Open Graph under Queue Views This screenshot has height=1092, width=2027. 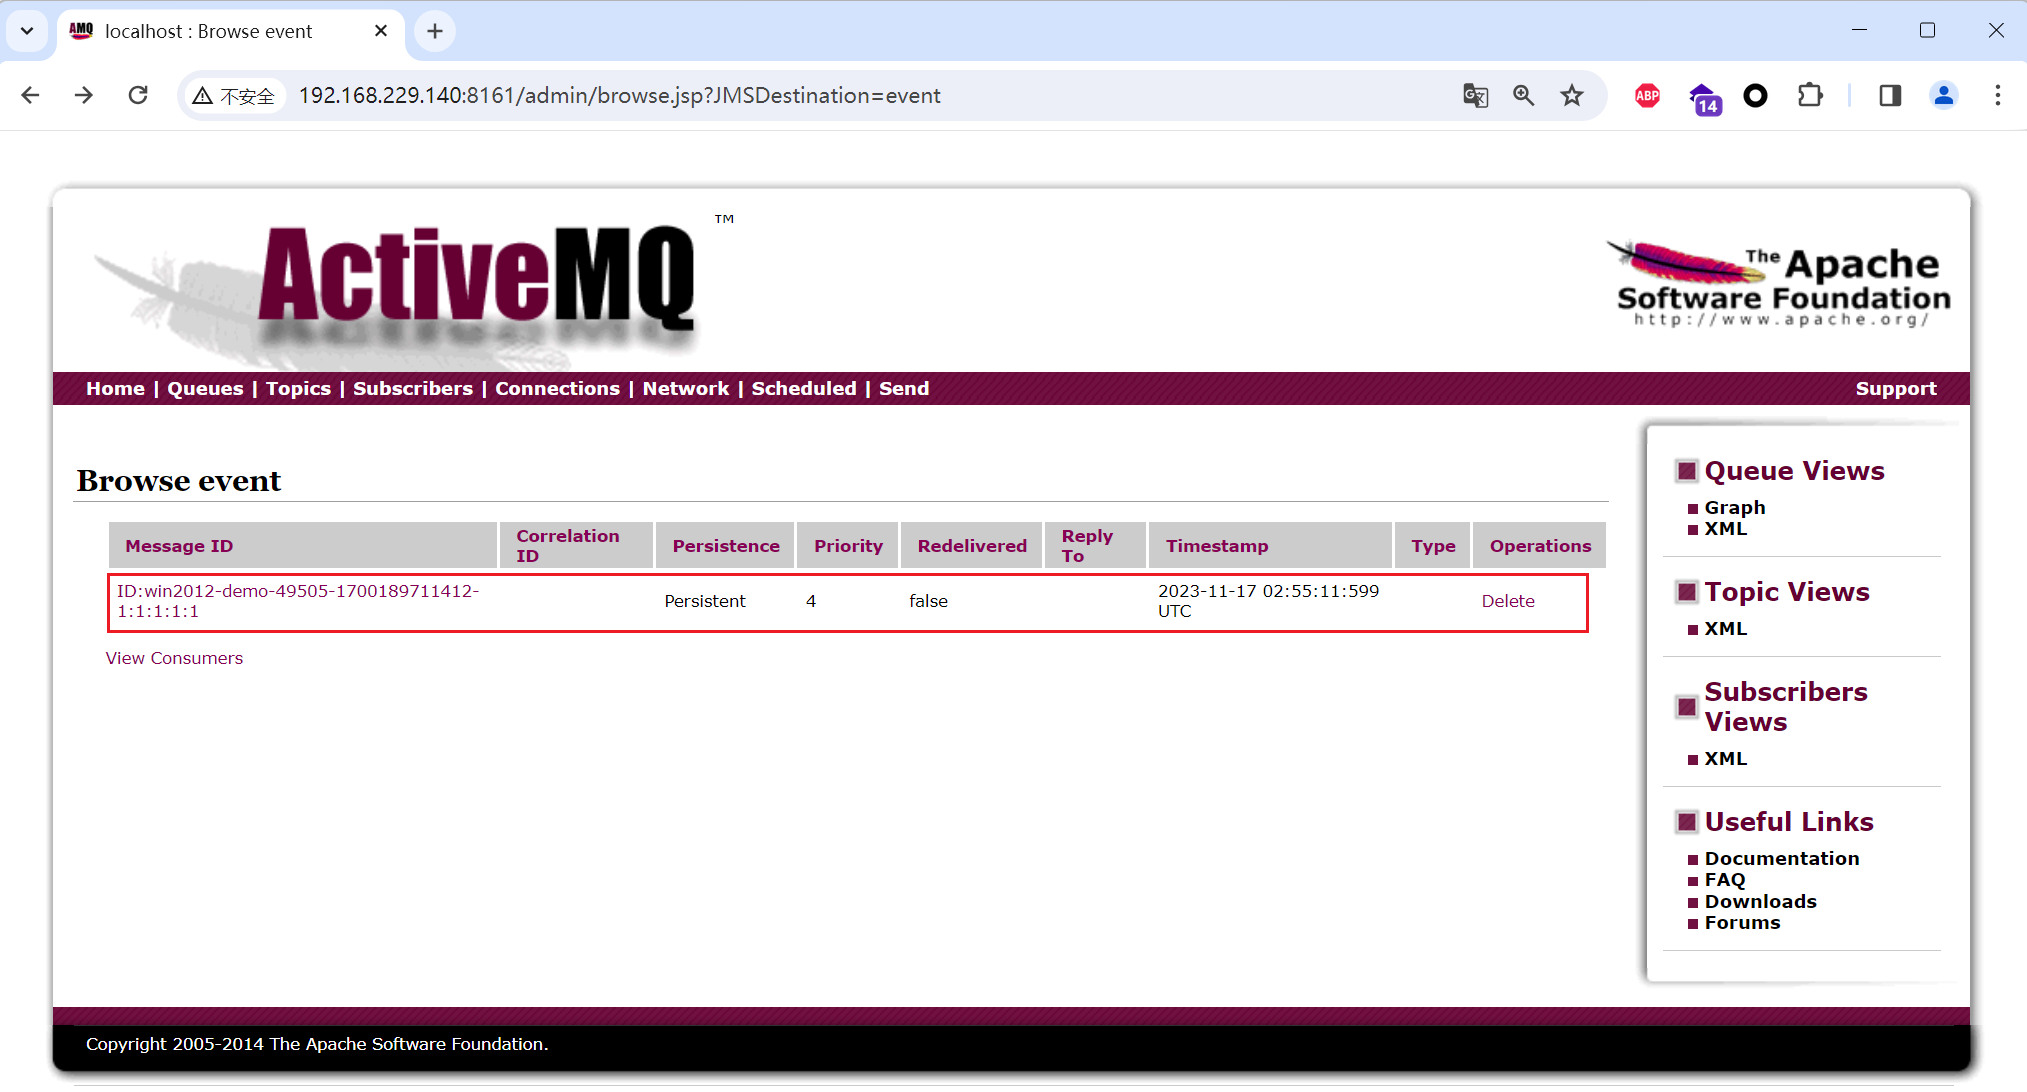point(1734,507)
